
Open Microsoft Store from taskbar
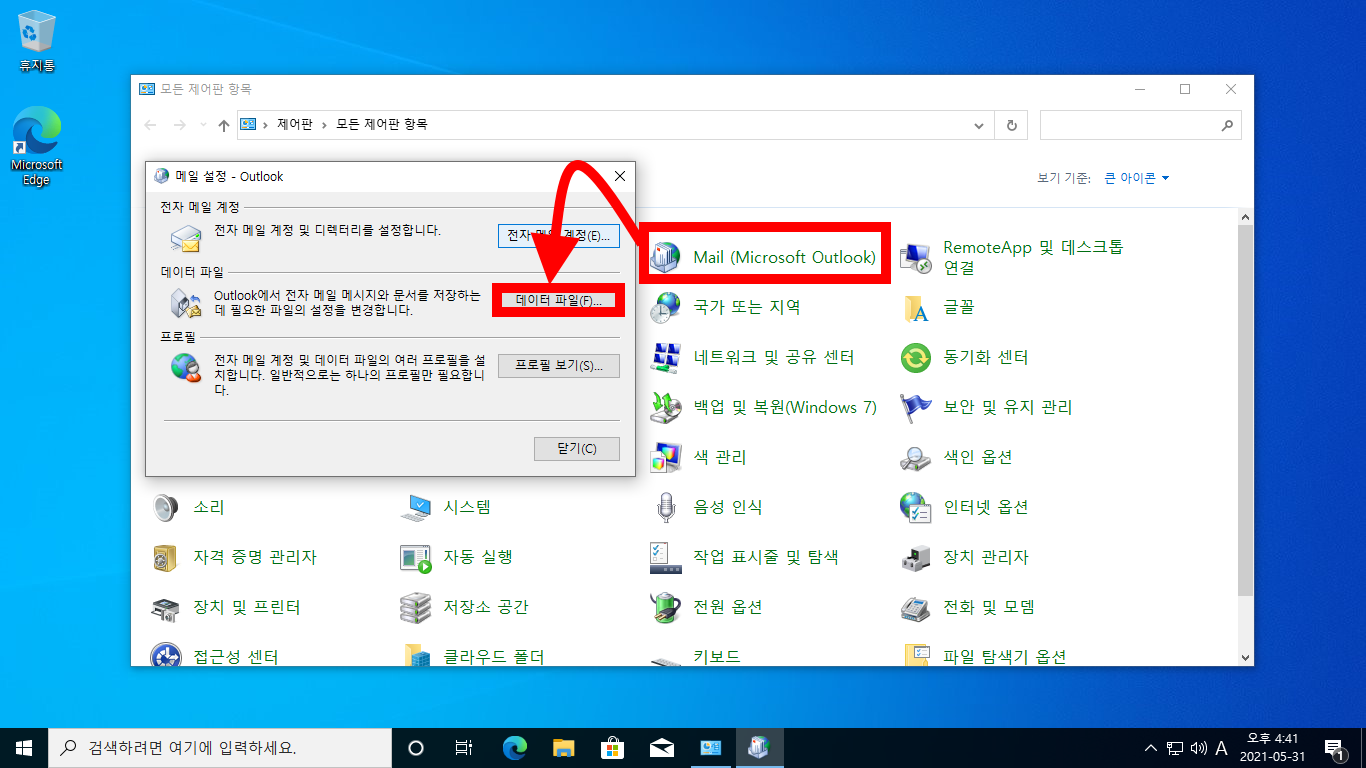tap(613, 747)
